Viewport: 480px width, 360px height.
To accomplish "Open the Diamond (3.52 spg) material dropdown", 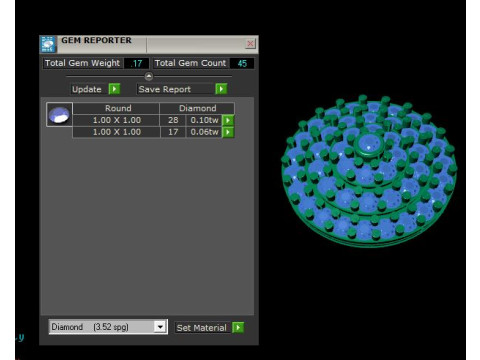I will click(160, 327).
